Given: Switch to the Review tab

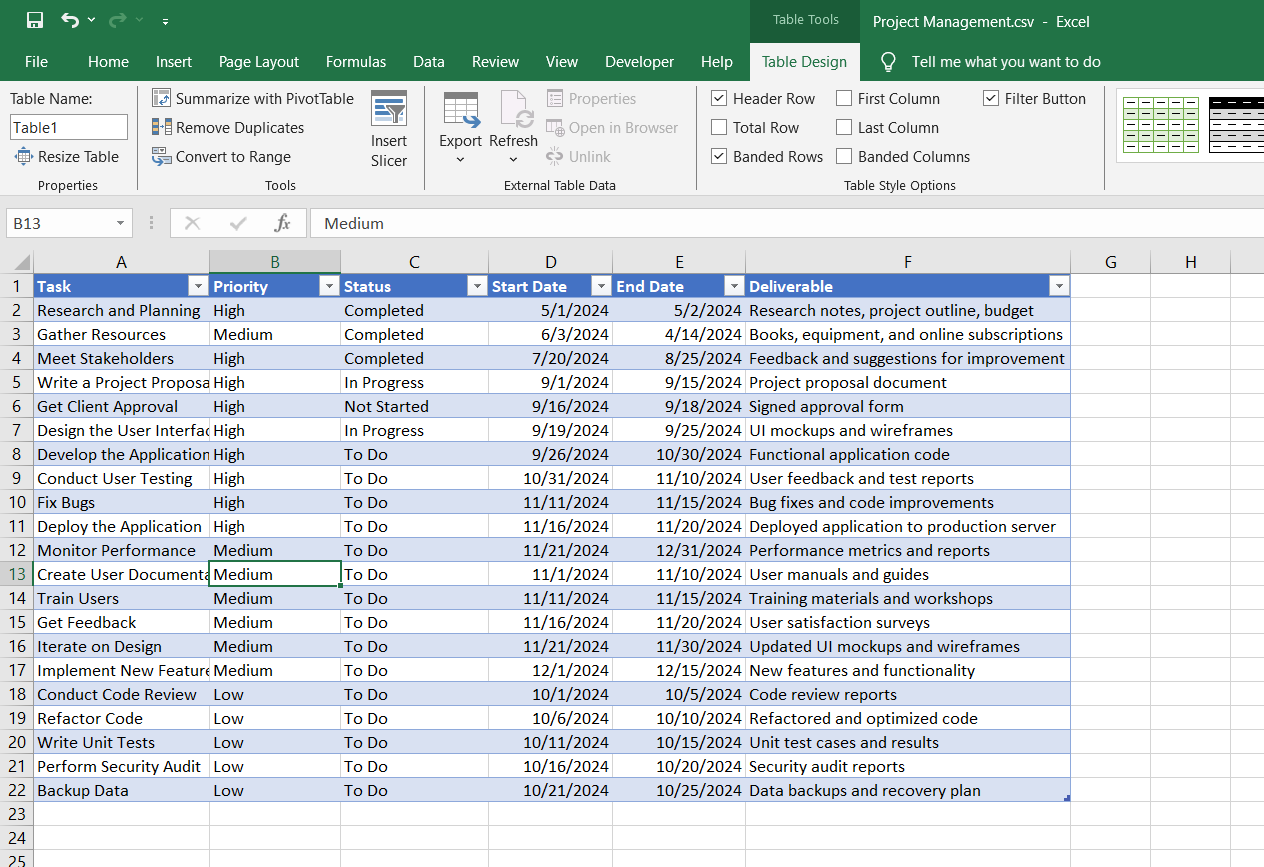Looking at the screenshot, I should [x=495, y=61].
